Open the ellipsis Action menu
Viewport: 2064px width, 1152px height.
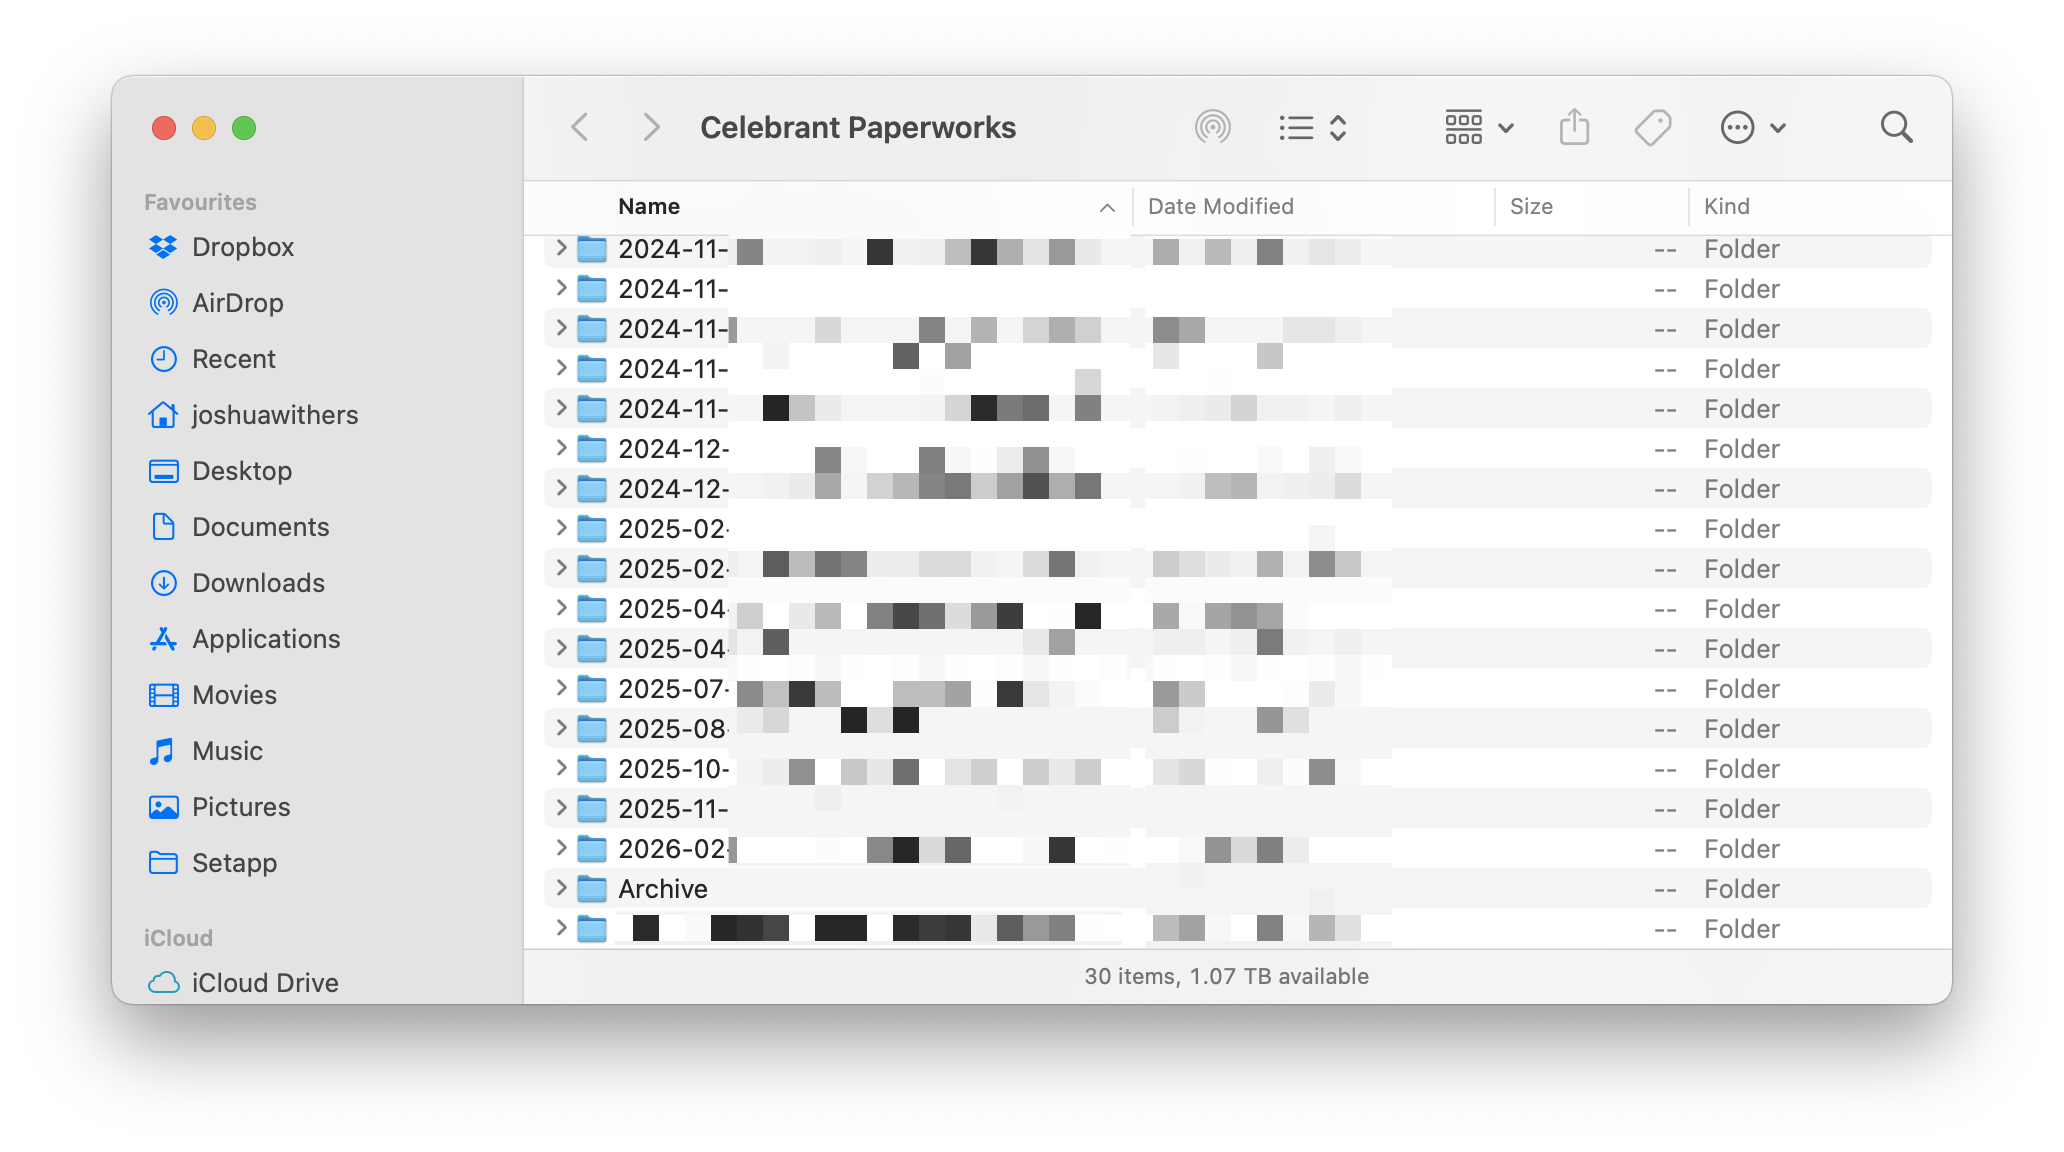pos(1753,128)
